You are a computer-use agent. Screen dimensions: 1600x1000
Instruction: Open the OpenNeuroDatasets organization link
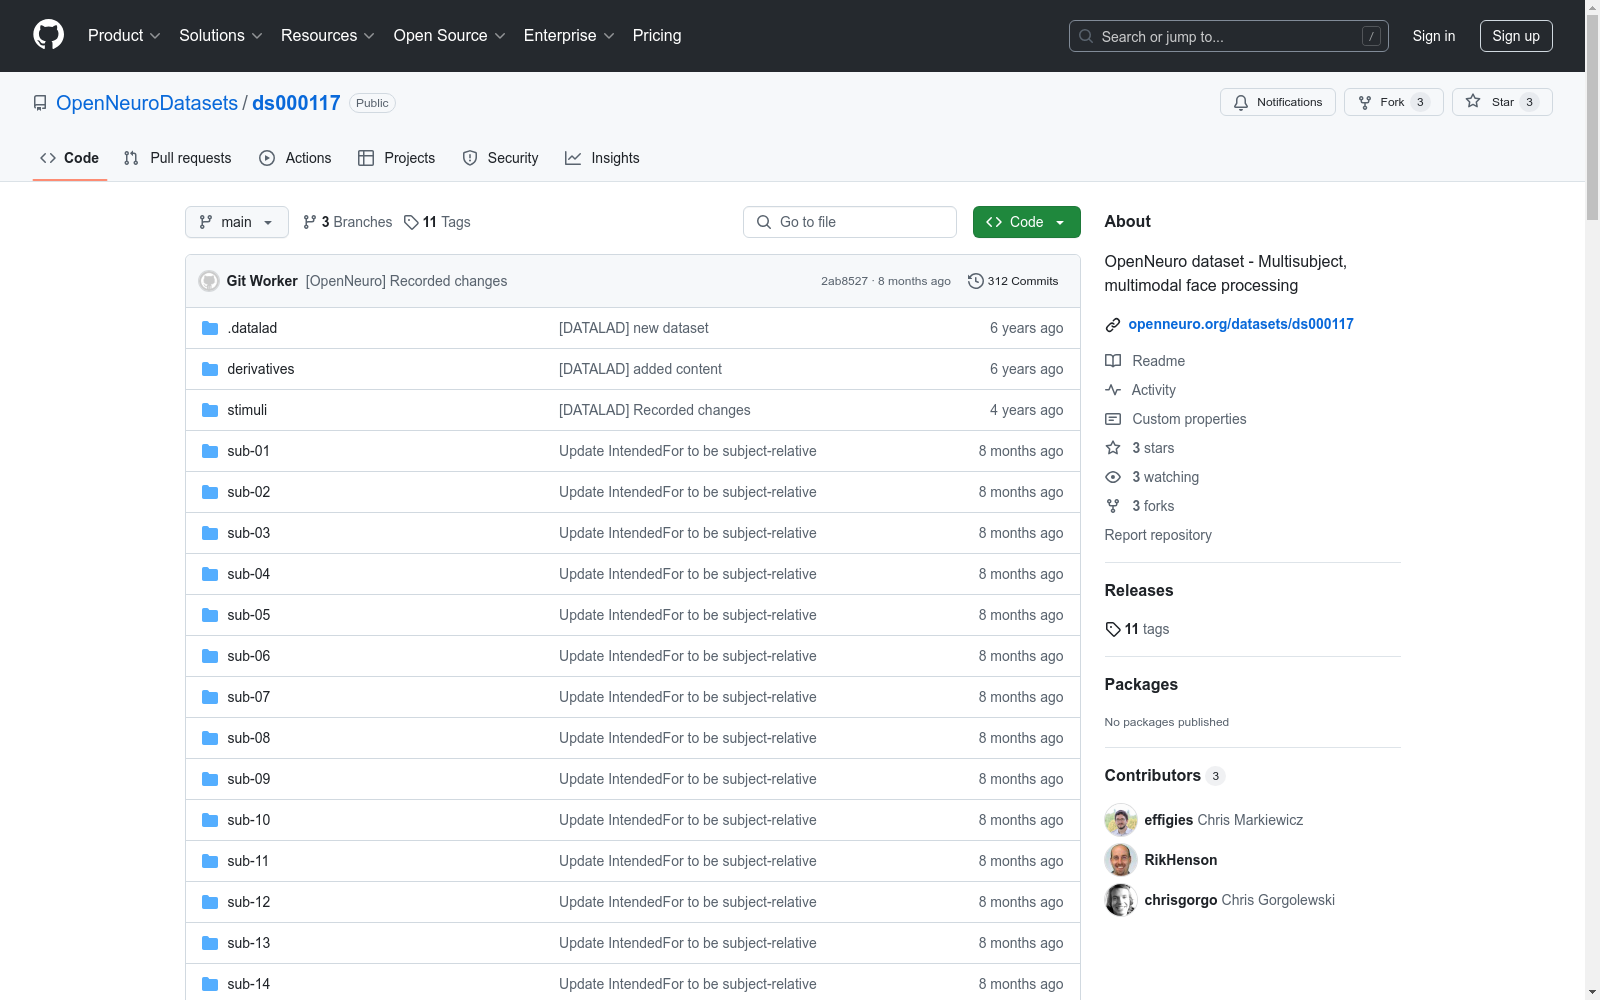click(x=147, y=103)
